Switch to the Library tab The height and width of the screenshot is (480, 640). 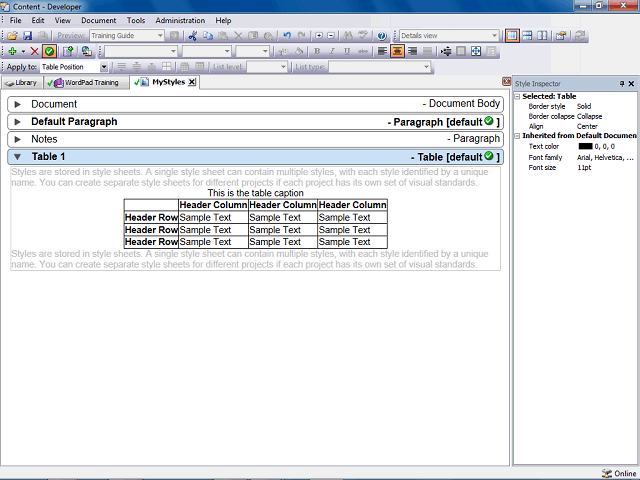pyautogui.click(x=21, y=83)
